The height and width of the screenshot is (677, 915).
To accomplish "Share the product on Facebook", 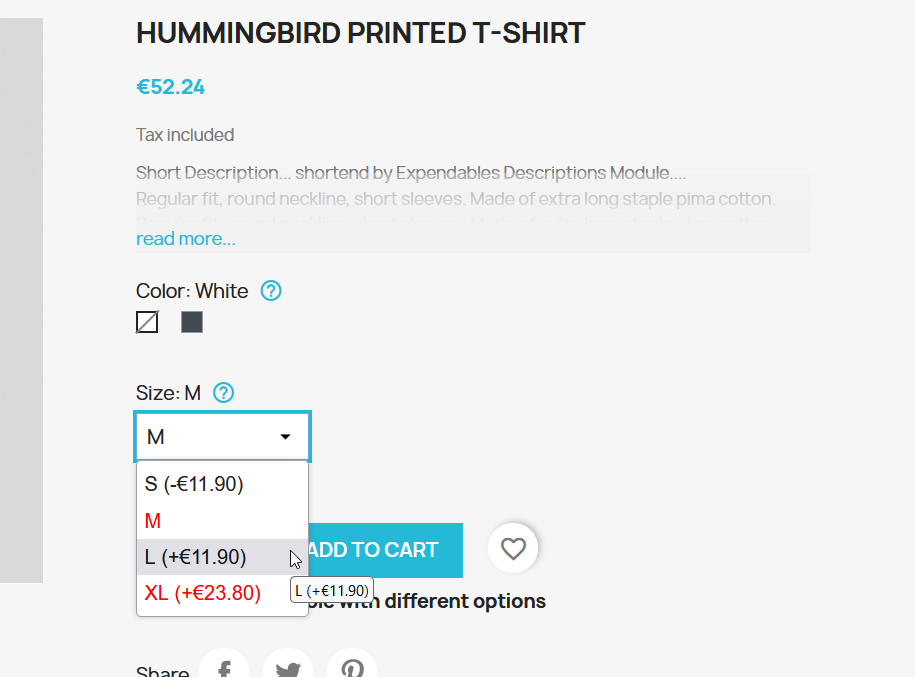I will [225, 668].
